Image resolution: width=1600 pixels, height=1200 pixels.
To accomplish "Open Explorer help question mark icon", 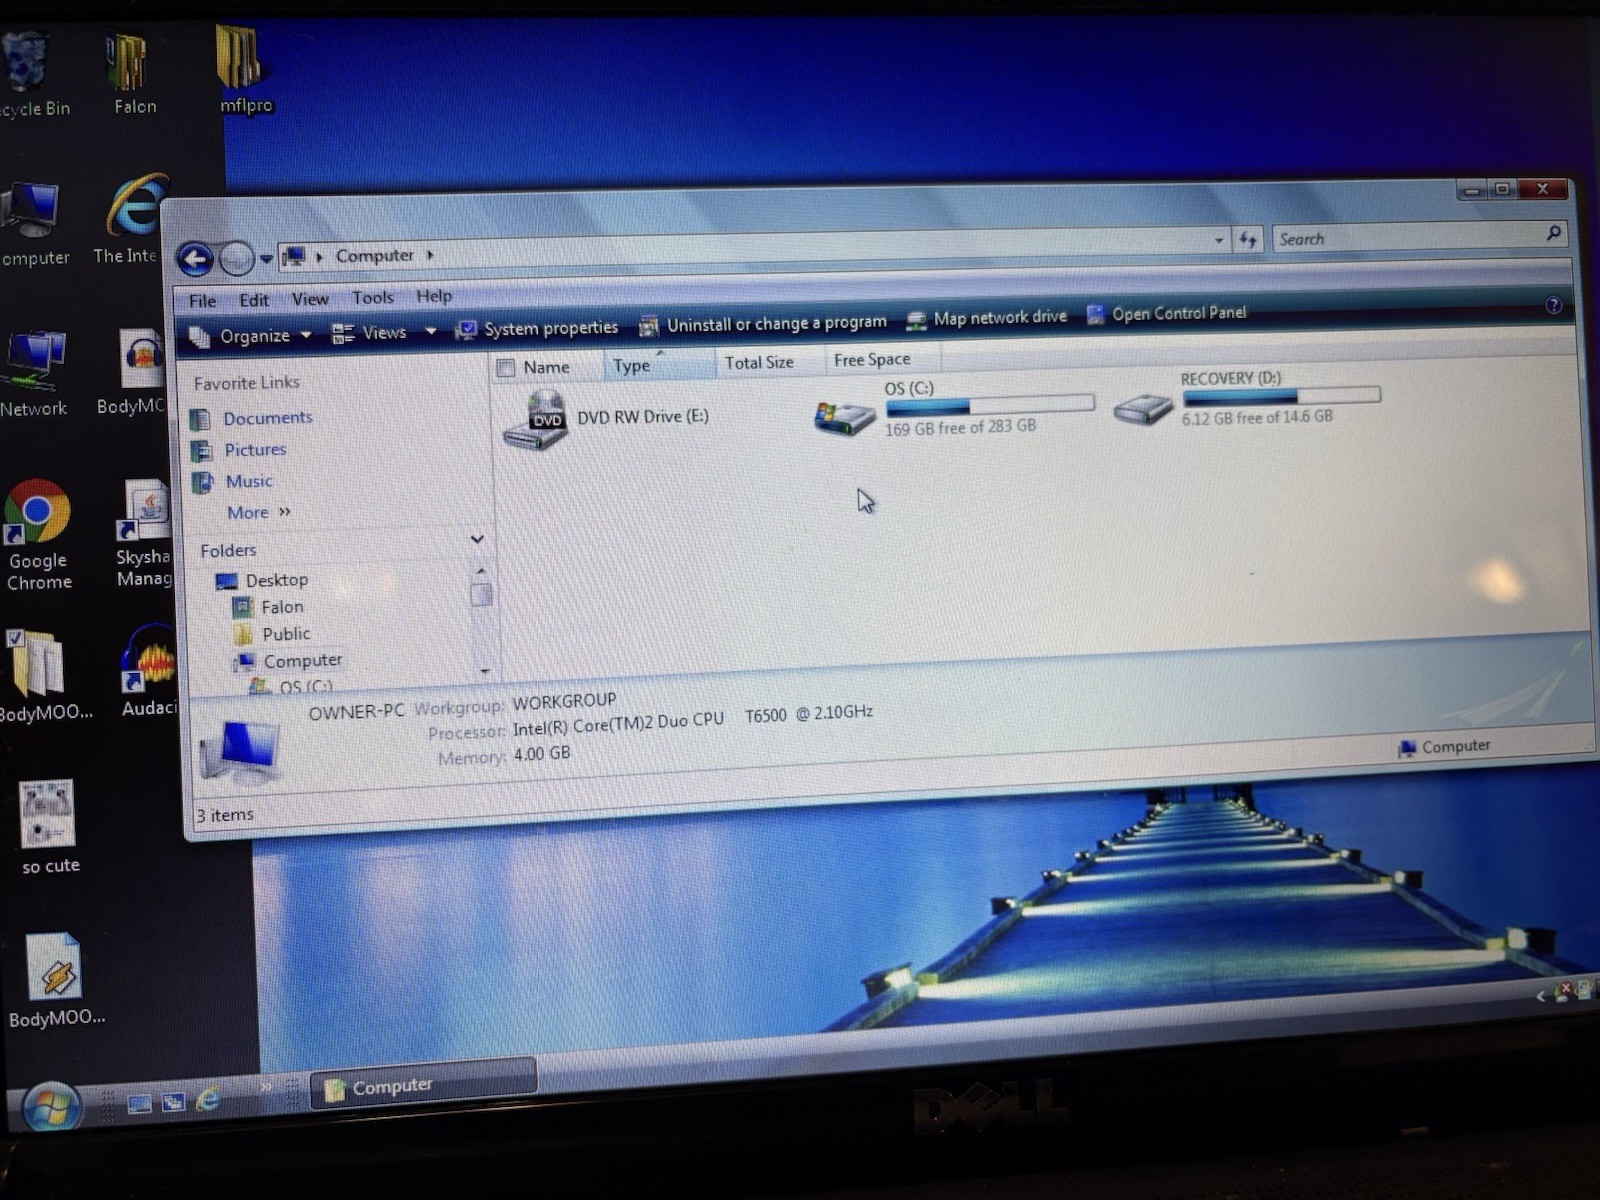I will 1553,306.
